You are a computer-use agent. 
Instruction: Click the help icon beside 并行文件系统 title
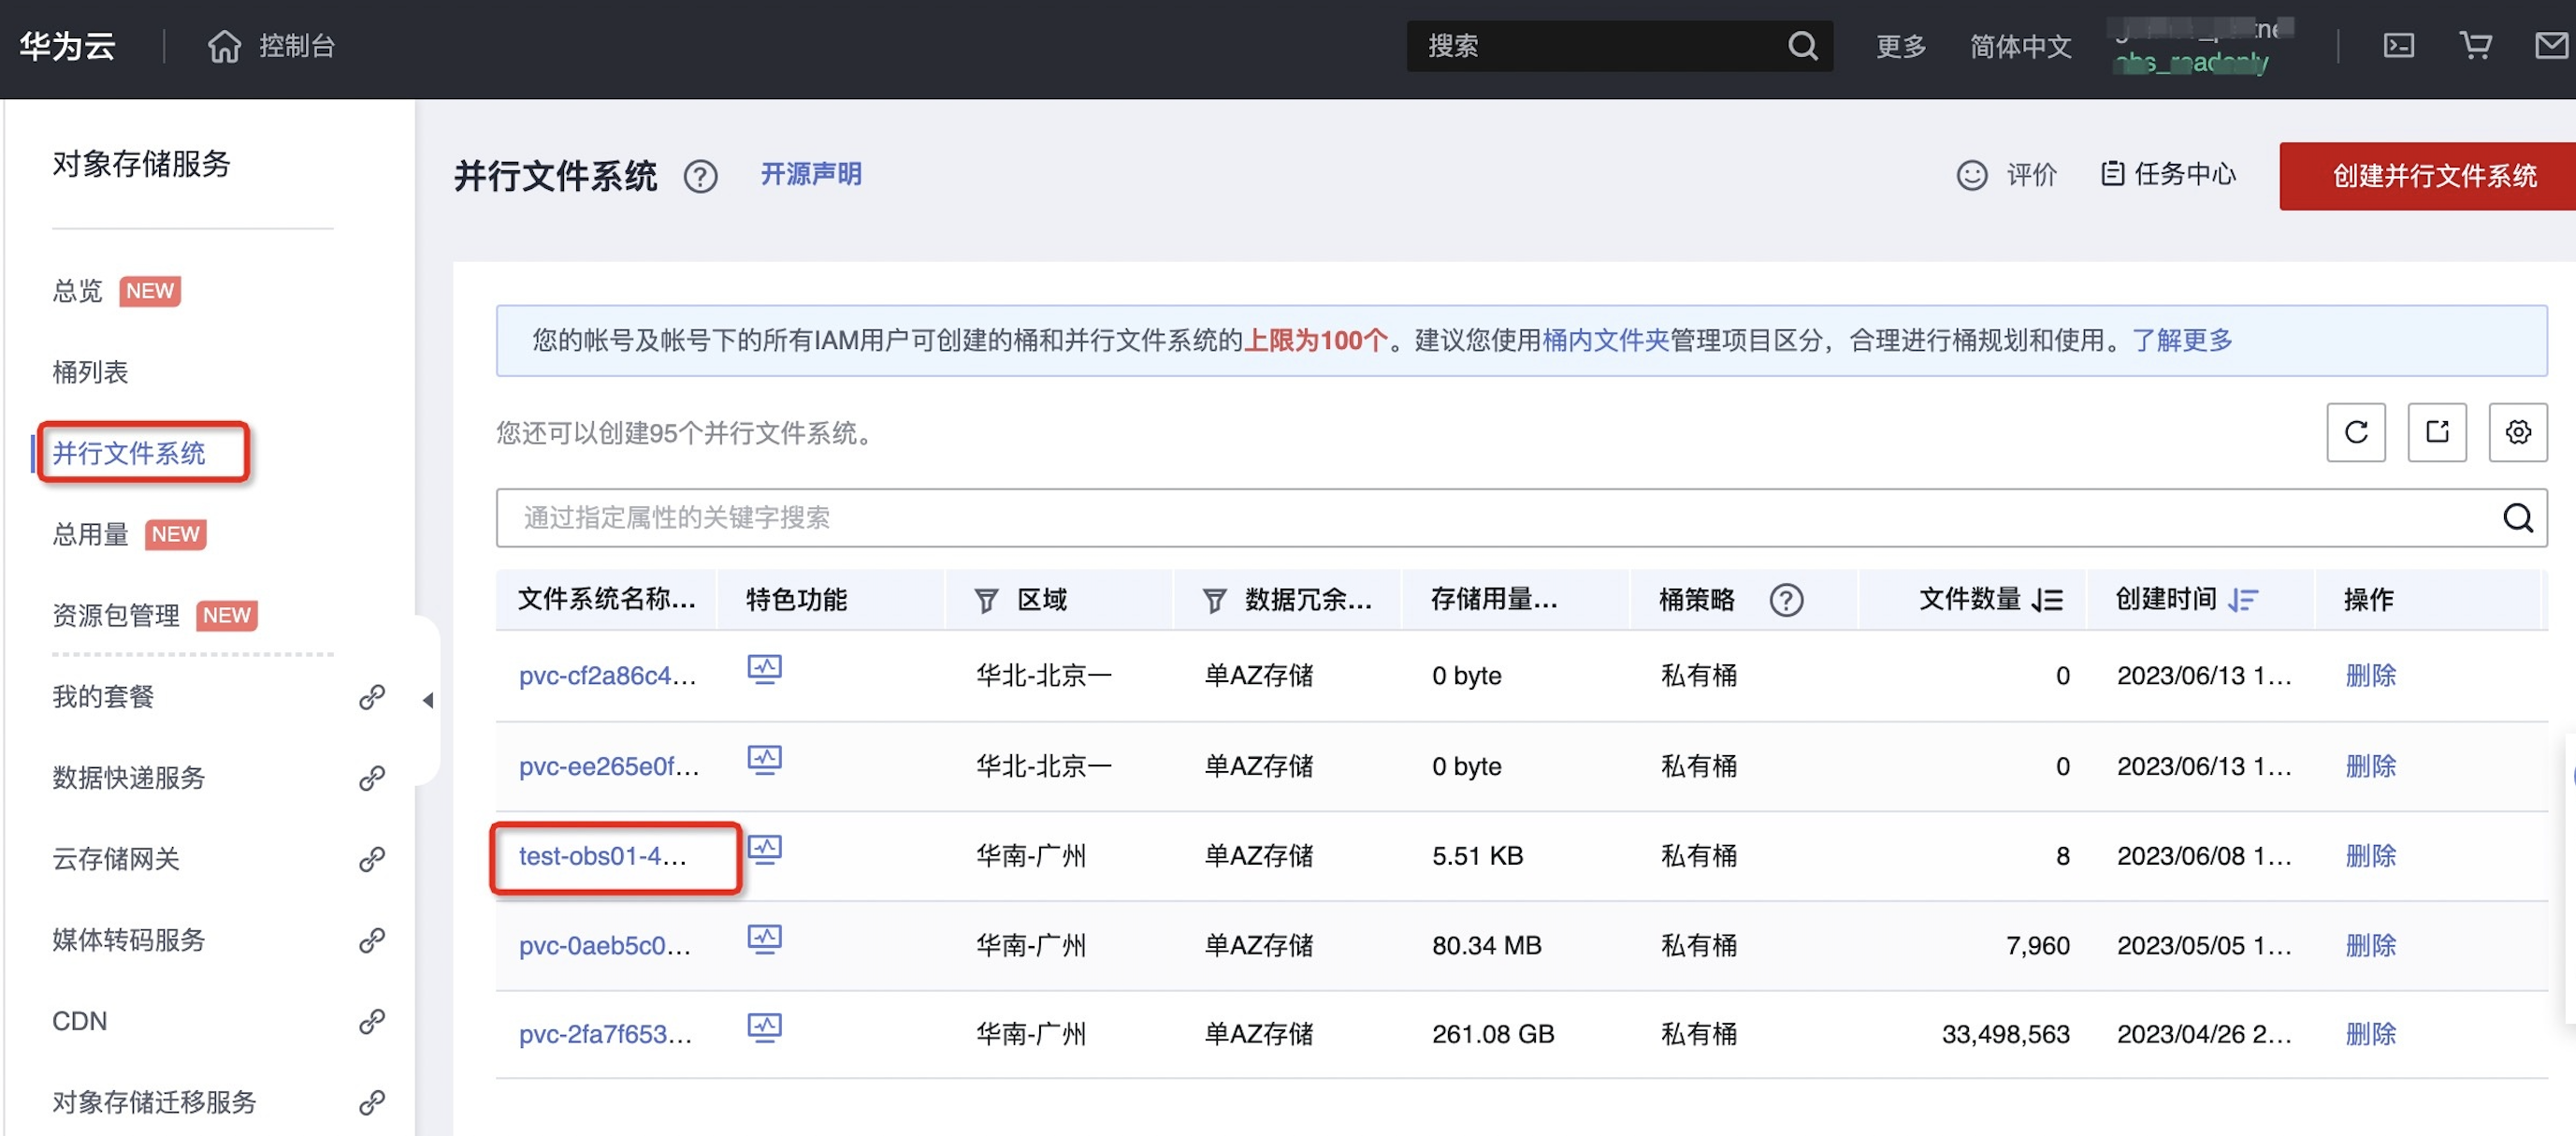(x=700, y=177)
